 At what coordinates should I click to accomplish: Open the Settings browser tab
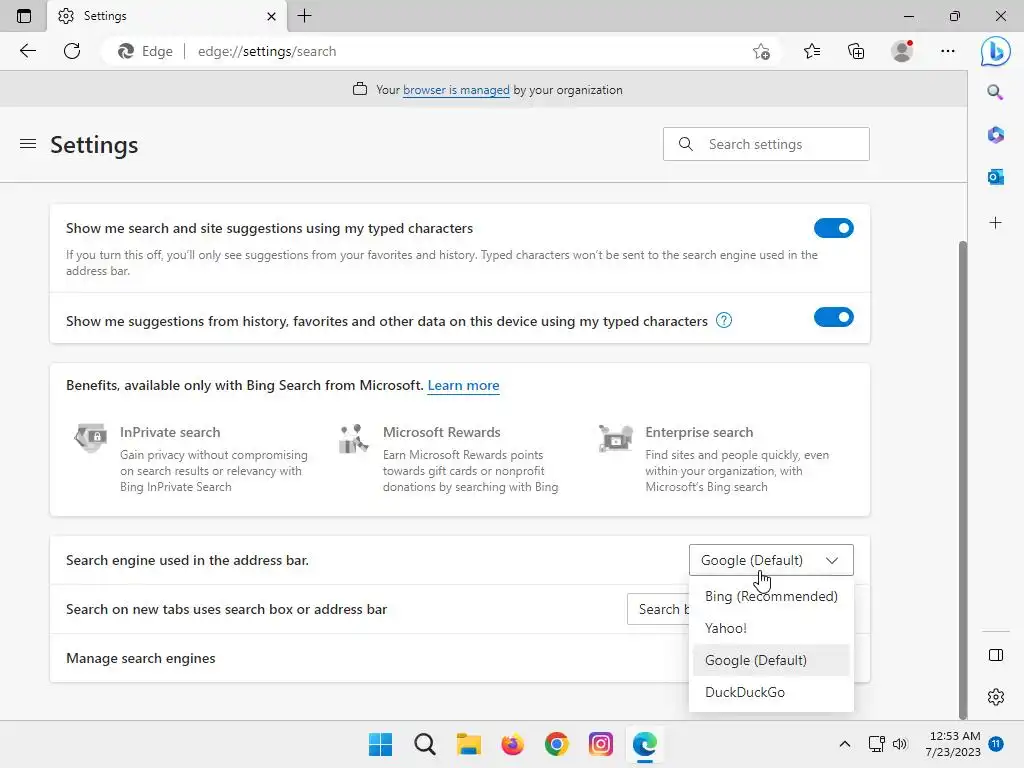(167, 16)
